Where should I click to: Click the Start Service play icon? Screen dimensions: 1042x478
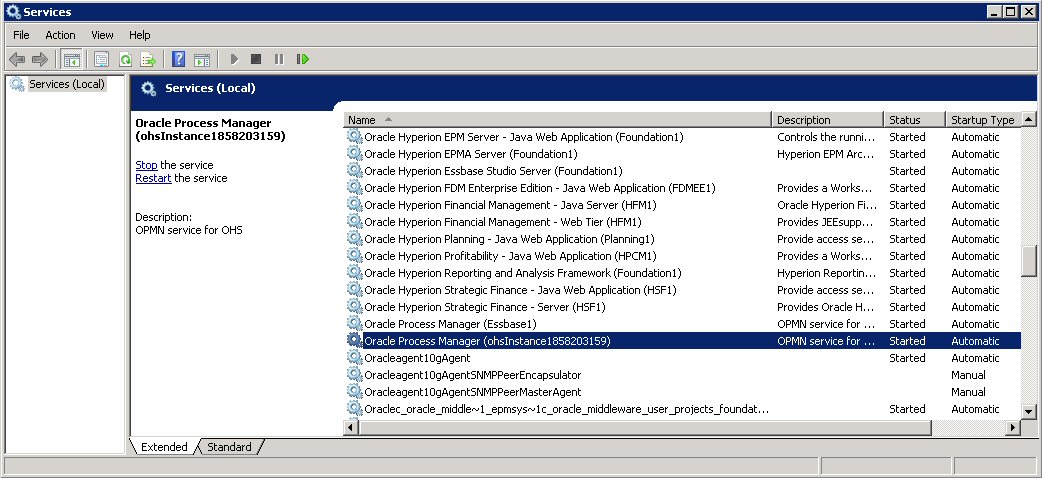[x=234, y=59]
